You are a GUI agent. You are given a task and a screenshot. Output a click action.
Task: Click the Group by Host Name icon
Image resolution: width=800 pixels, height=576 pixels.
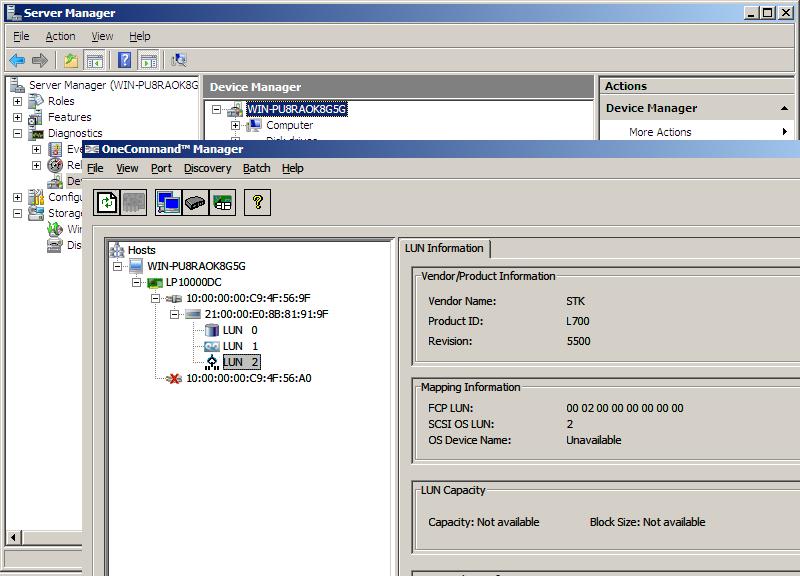click(168, 203)
